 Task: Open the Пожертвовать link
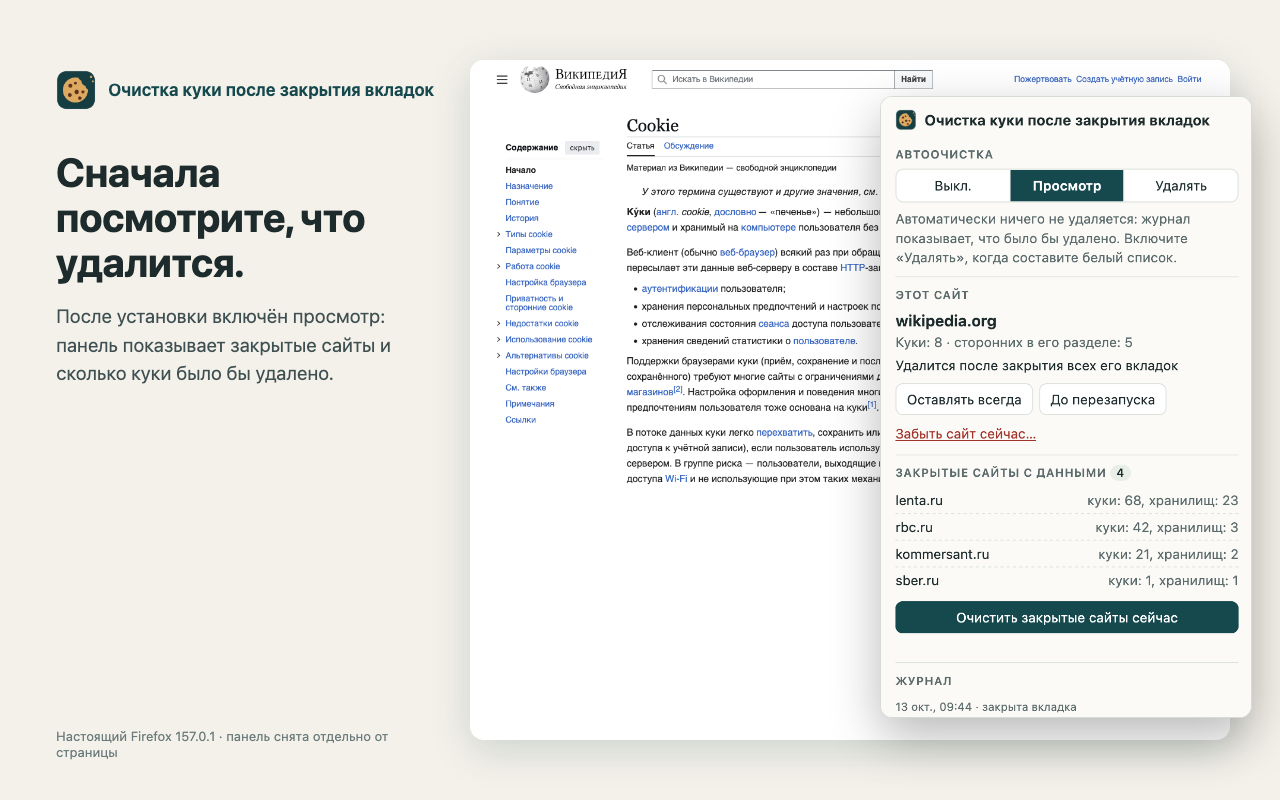(1042, 79)
